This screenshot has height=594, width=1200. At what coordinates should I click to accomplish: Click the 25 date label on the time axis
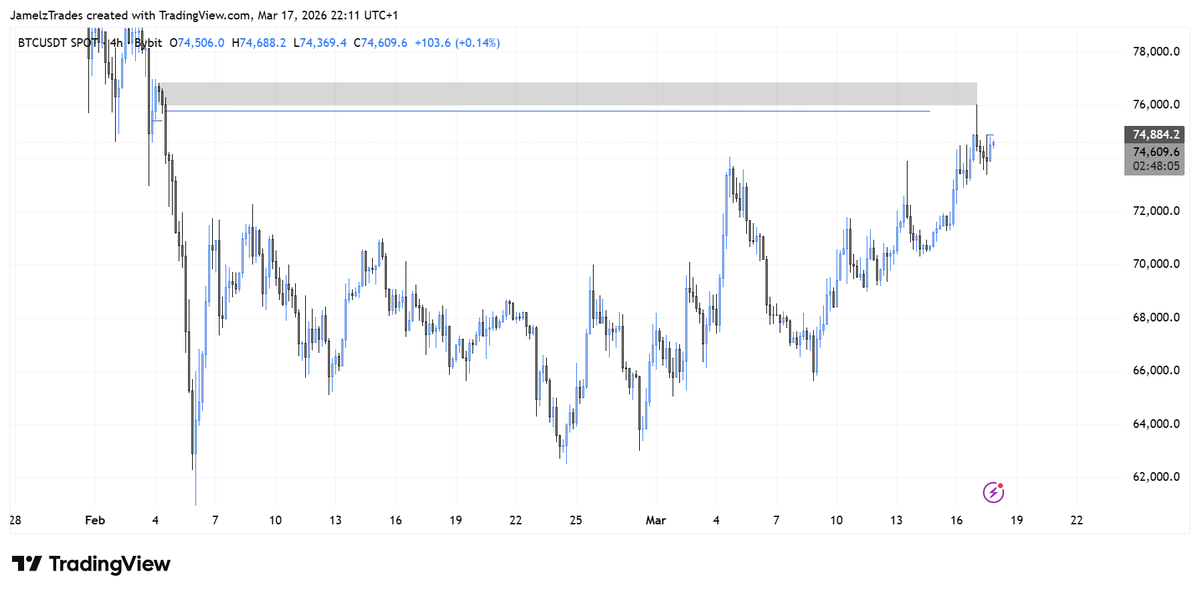click(576, 520)
